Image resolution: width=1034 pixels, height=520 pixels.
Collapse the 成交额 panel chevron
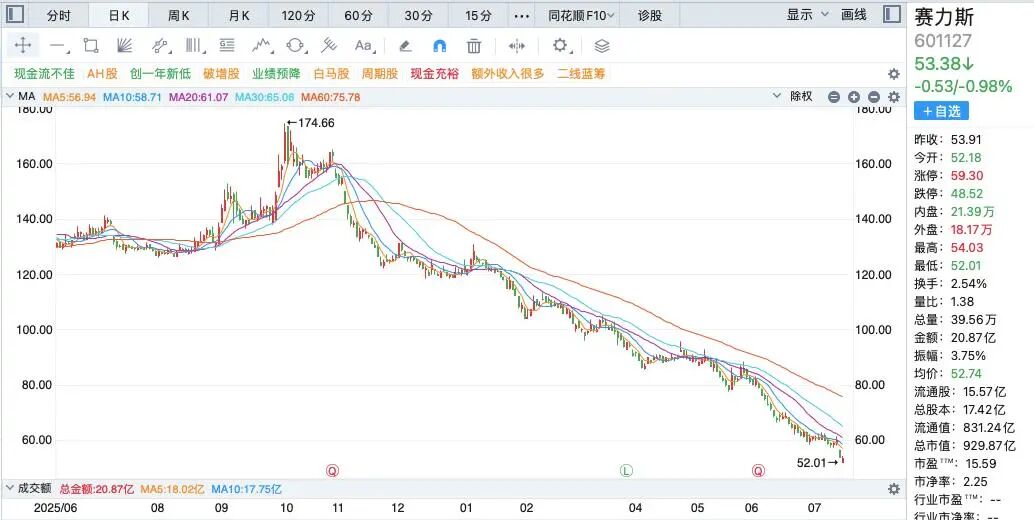(9, 488)
